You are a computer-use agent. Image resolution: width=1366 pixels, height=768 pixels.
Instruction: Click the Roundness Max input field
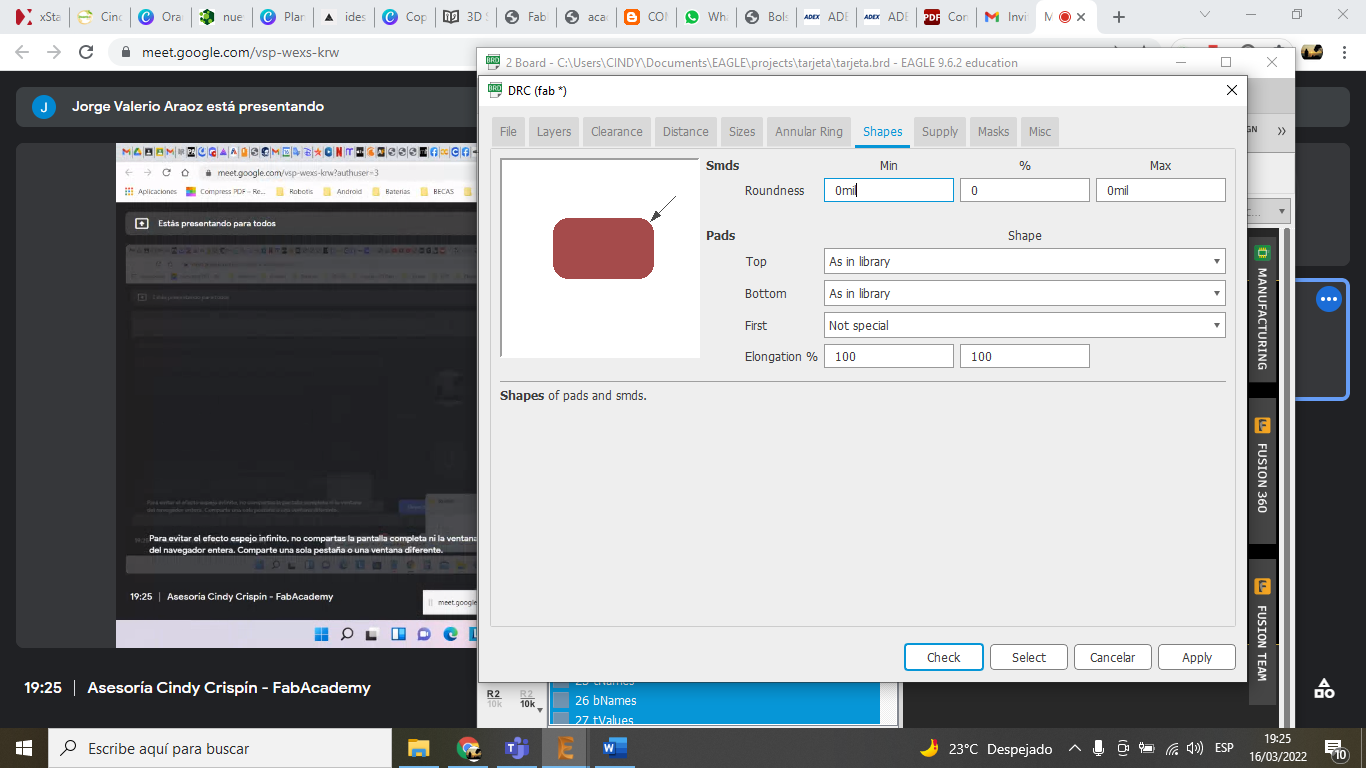1160,191
